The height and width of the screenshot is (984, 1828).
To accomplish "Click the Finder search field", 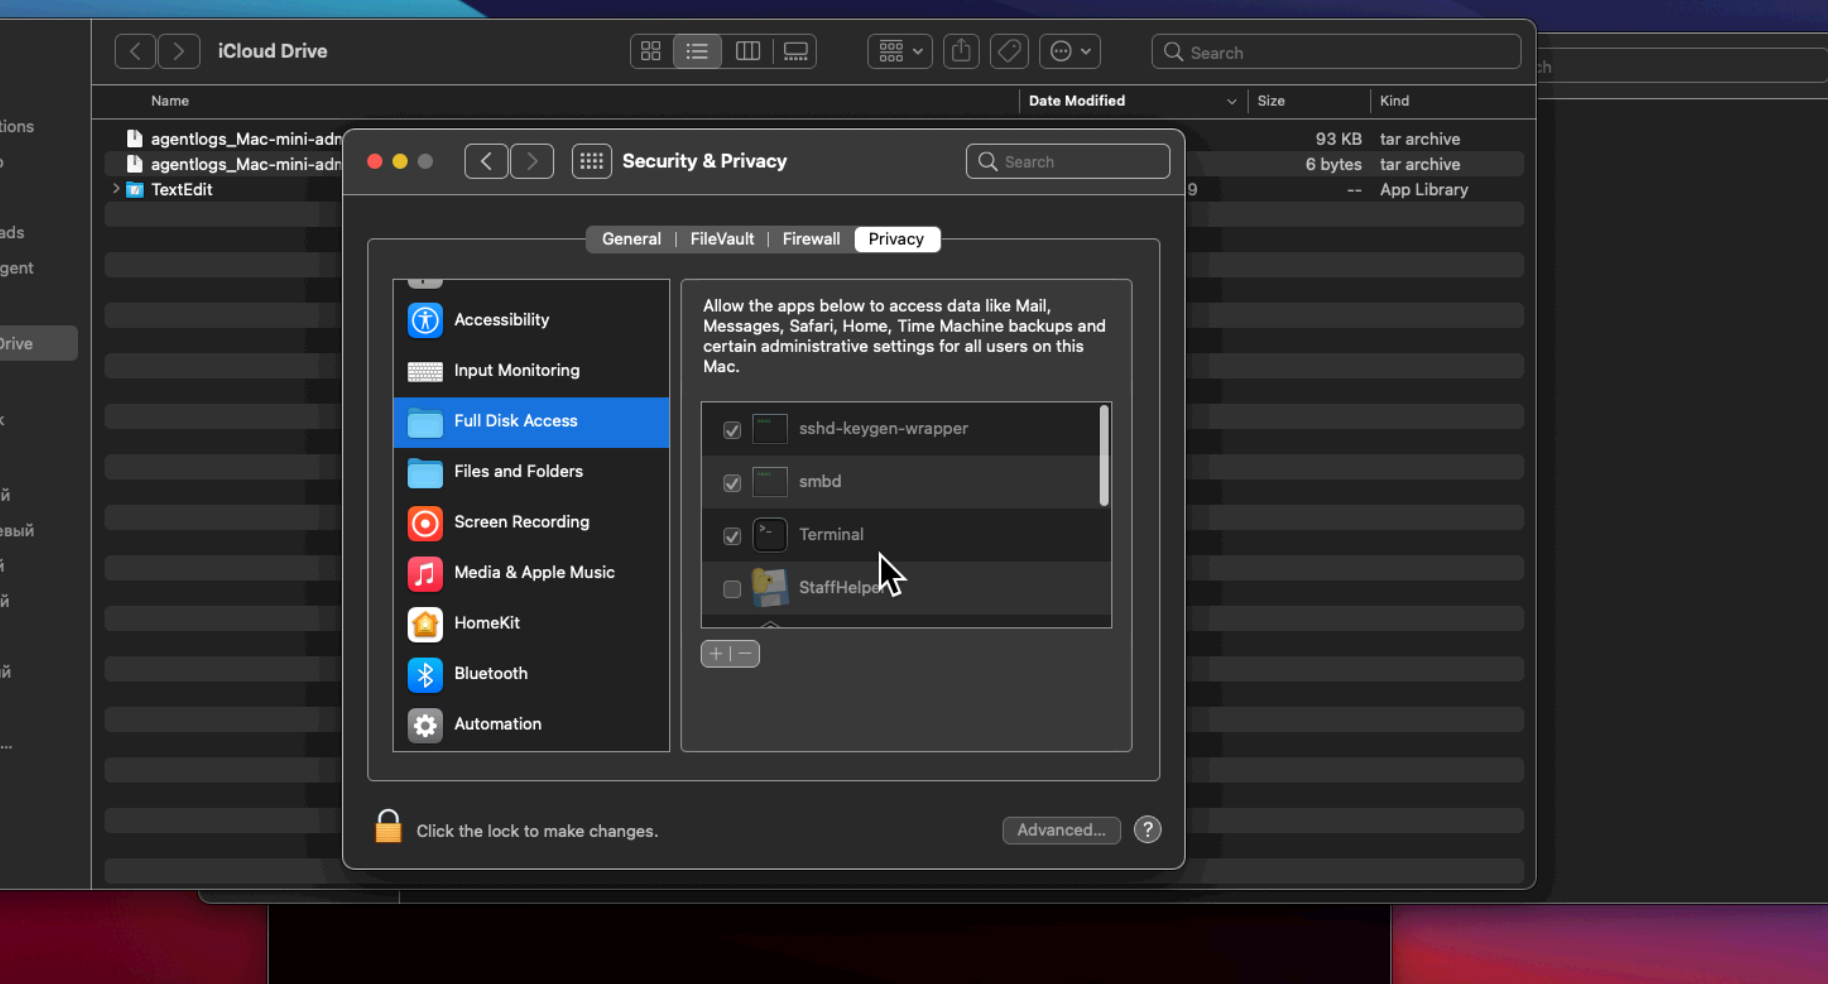I will point(1336,52).
